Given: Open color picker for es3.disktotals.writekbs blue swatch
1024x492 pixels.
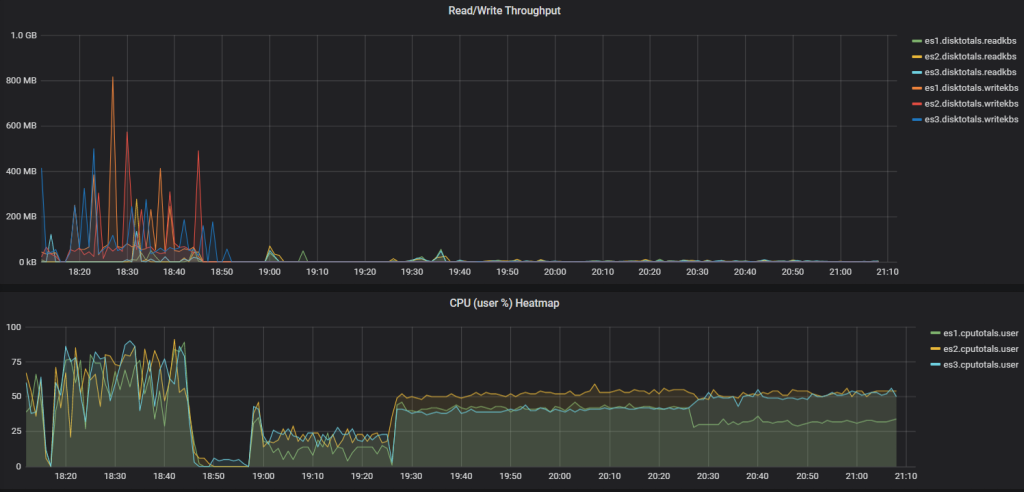Looking at the screenshot, I should [916, 120].
